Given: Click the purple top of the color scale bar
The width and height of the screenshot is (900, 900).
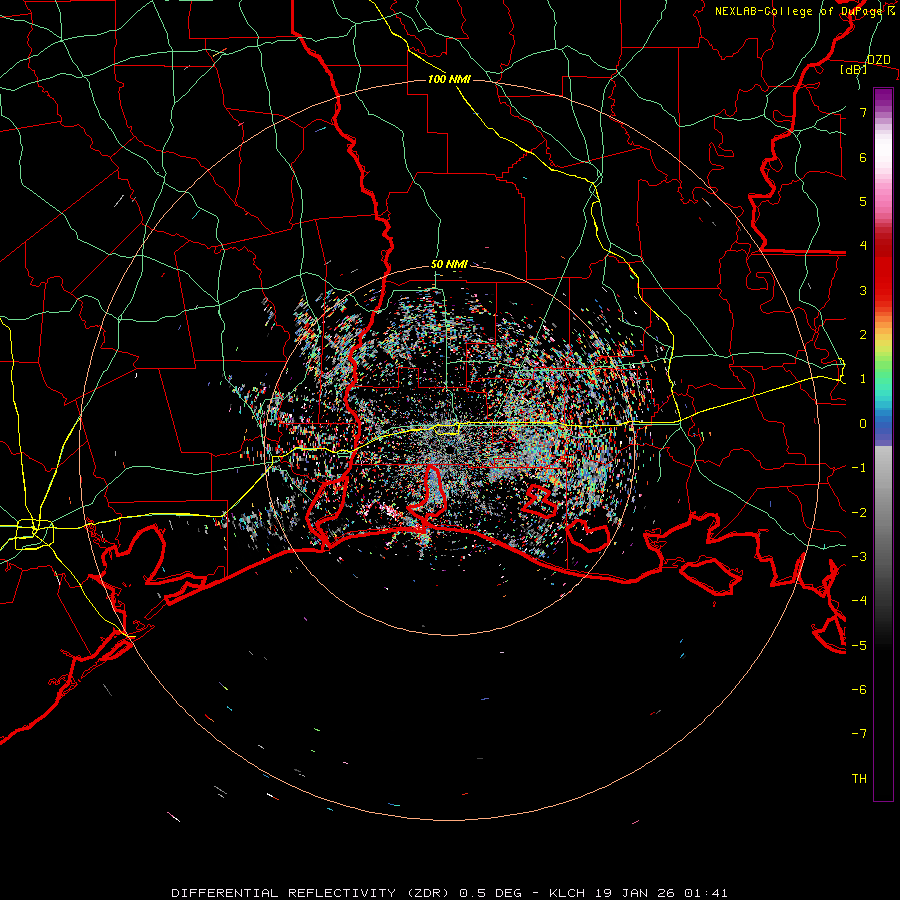Looking at the screenshot, I should point(883,98).
